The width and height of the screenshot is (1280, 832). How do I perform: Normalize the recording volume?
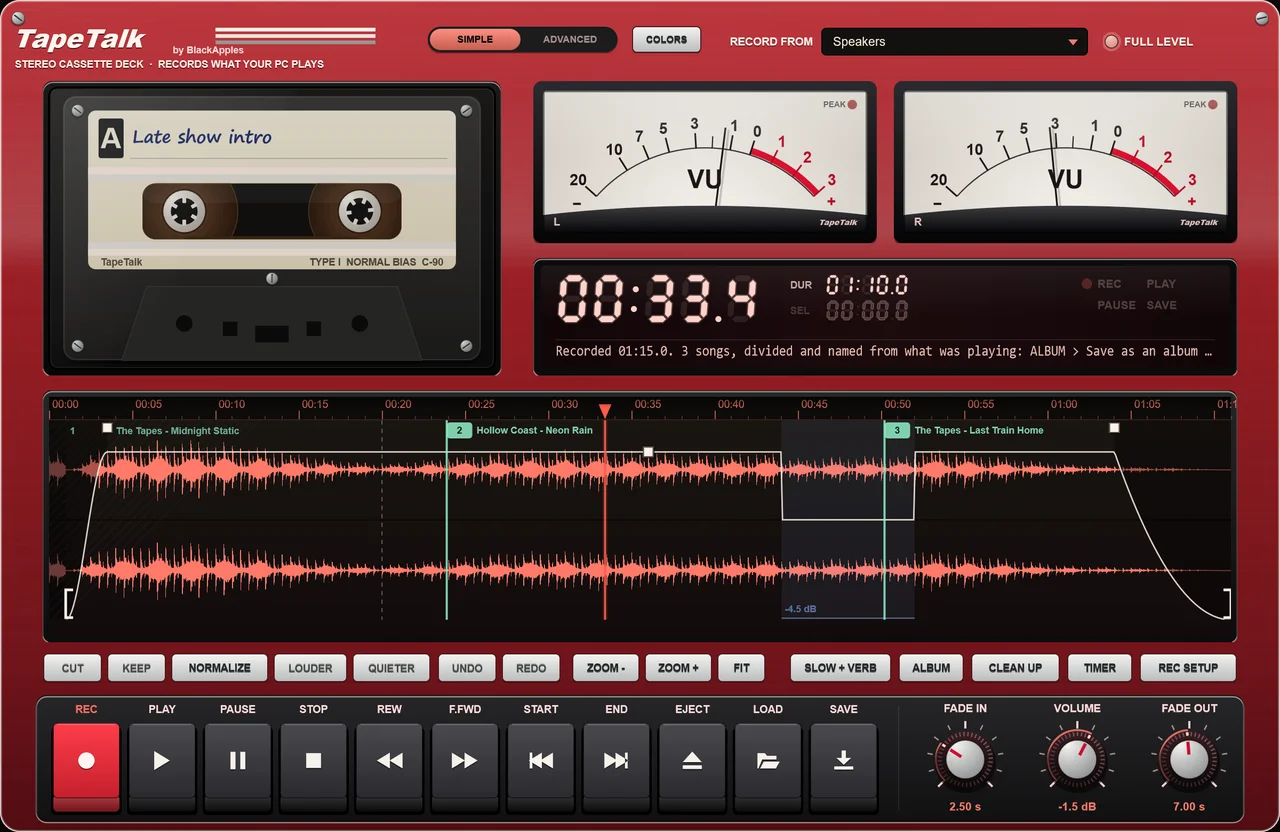tap(220, 668)
